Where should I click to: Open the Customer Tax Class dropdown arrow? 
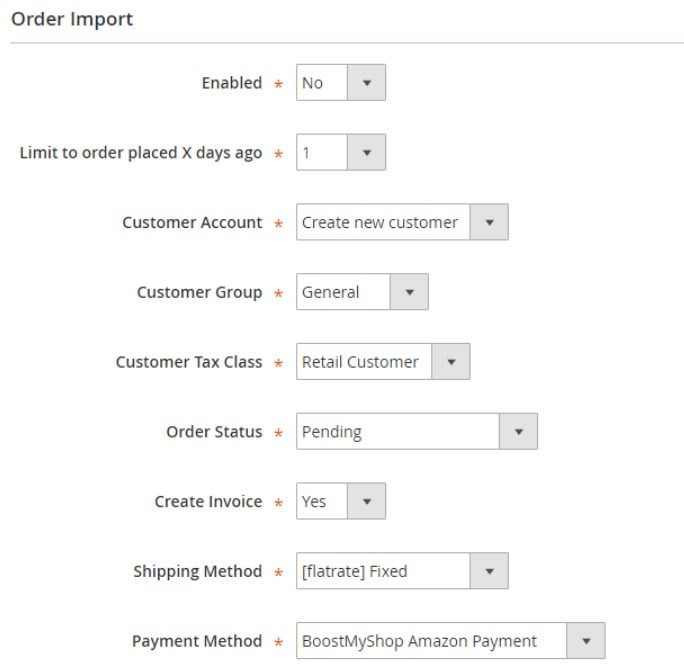[x=451, y=362]
